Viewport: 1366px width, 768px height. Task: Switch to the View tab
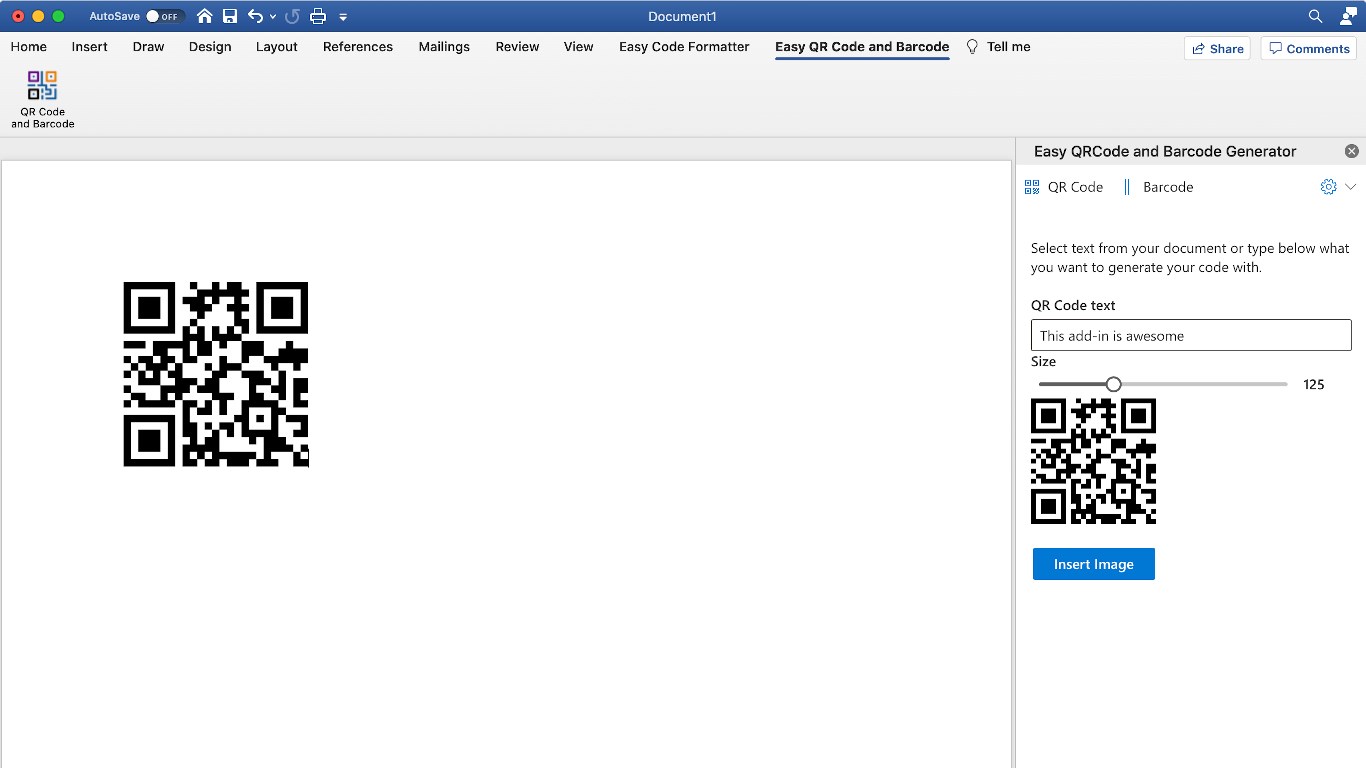pyautogui.click(x=578, y=47)
